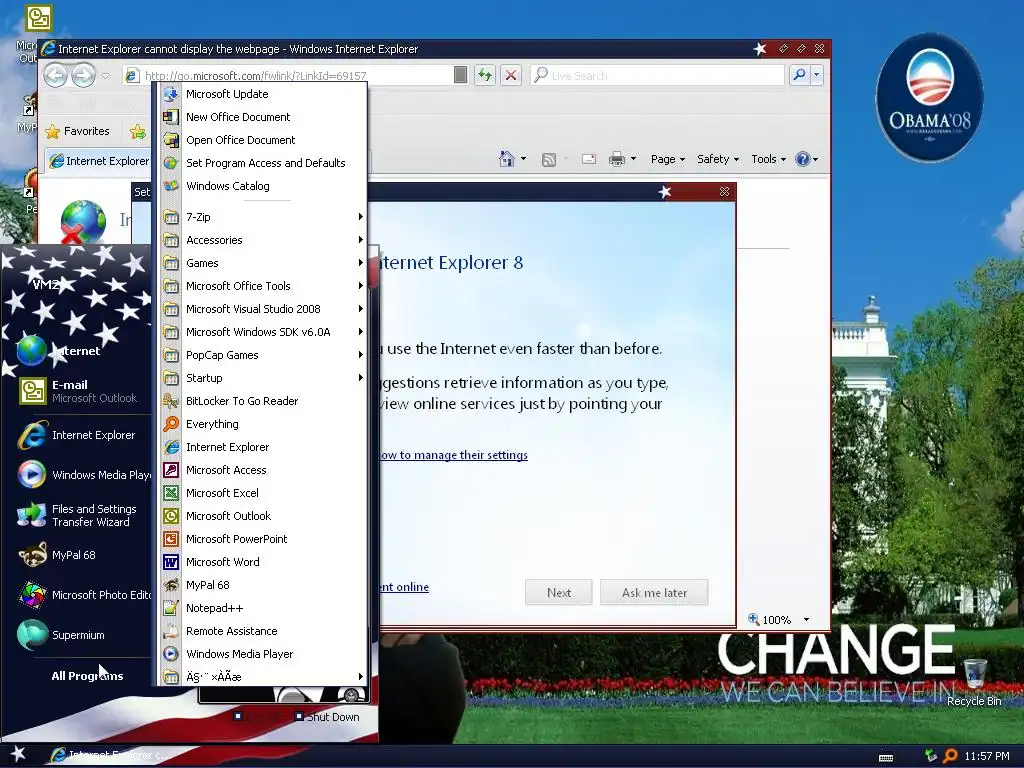The image size is (1024, 768).
Task: Open E-mail Microsoft Outlook pinned item
Action: point(77,391)
